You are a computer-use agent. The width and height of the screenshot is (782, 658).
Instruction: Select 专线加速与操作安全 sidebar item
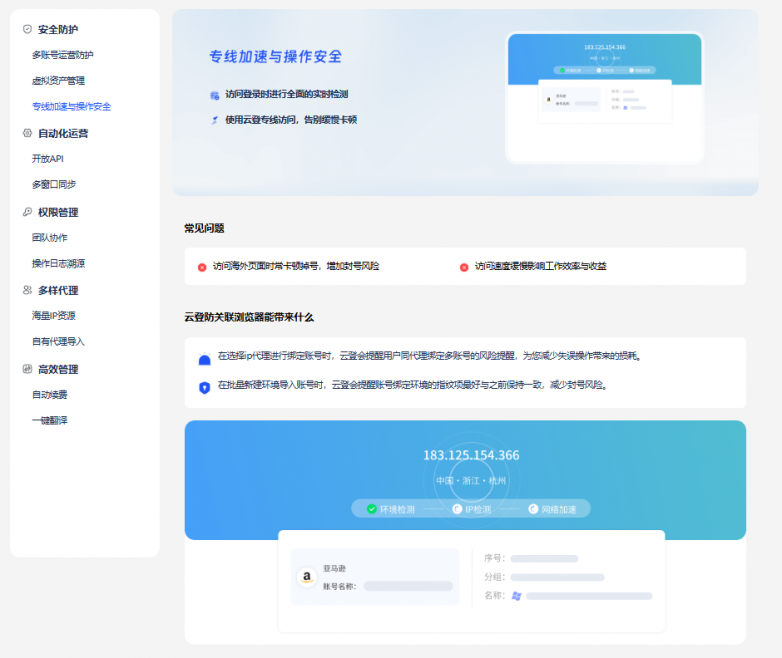pos(71,107)
